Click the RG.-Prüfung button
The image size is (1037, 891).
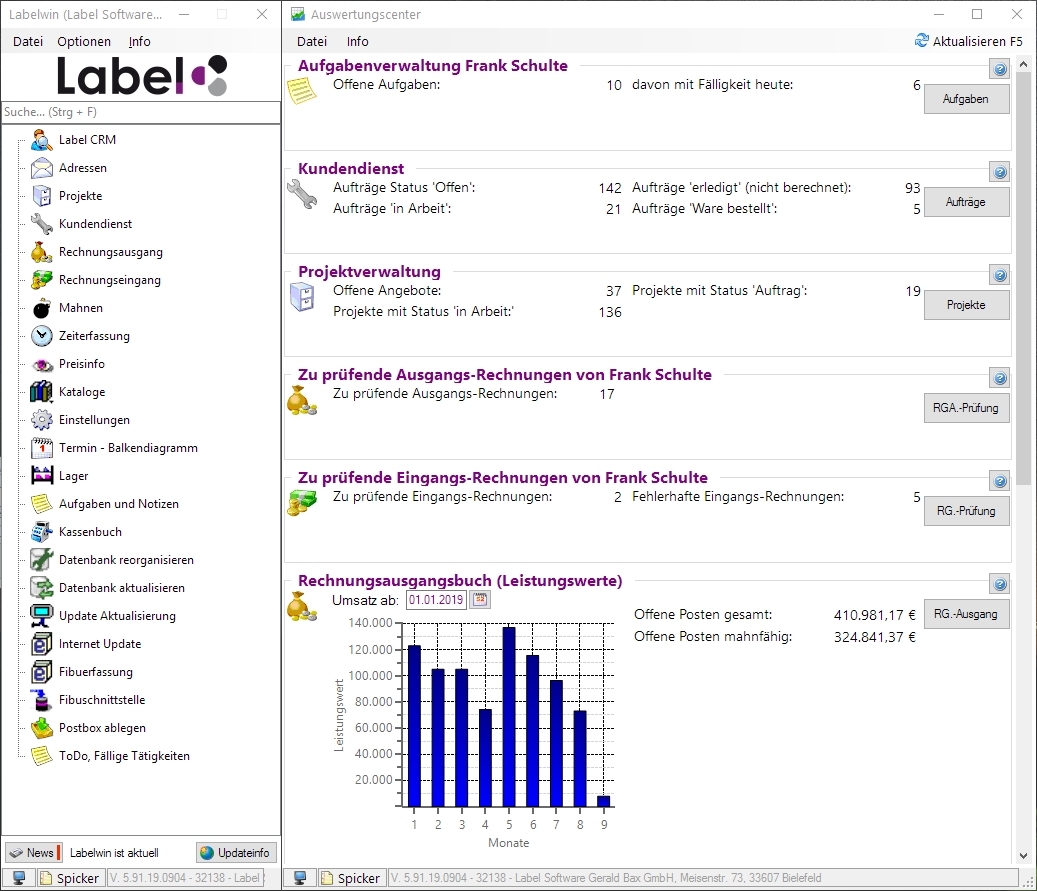(966, 511)
